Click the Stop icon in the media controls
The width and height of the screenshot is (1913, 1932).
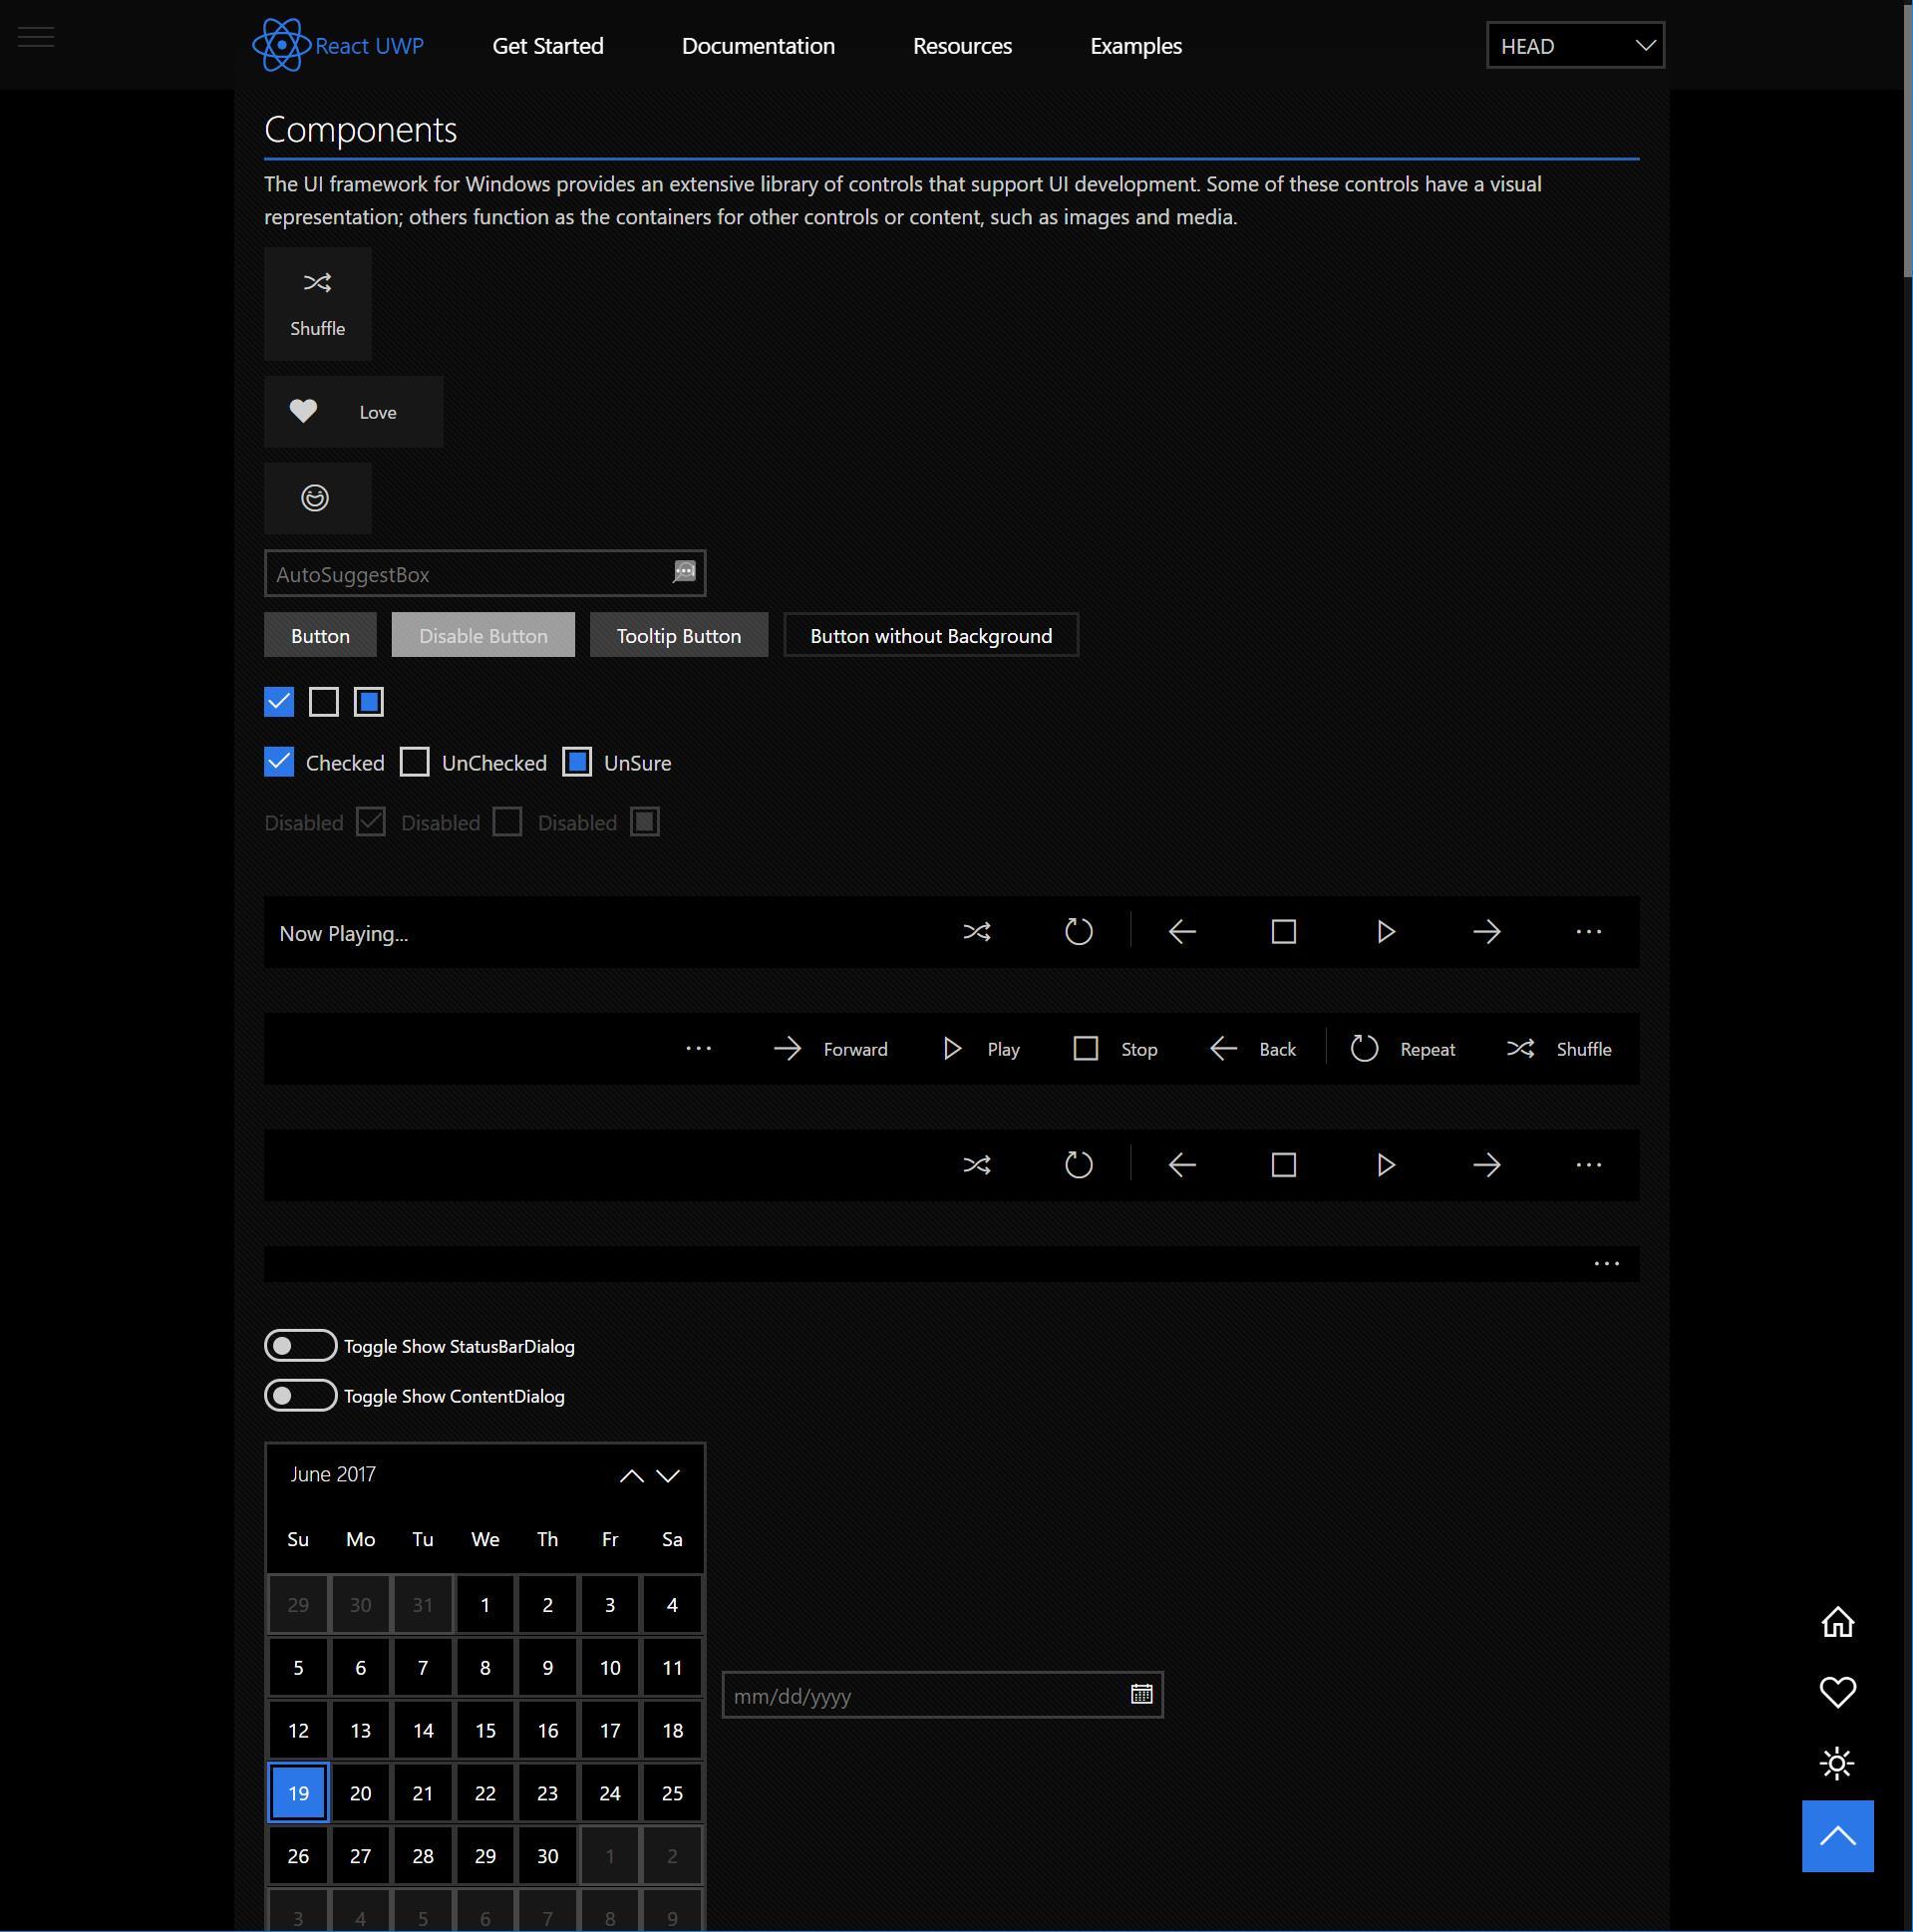pos(1087,1048)
